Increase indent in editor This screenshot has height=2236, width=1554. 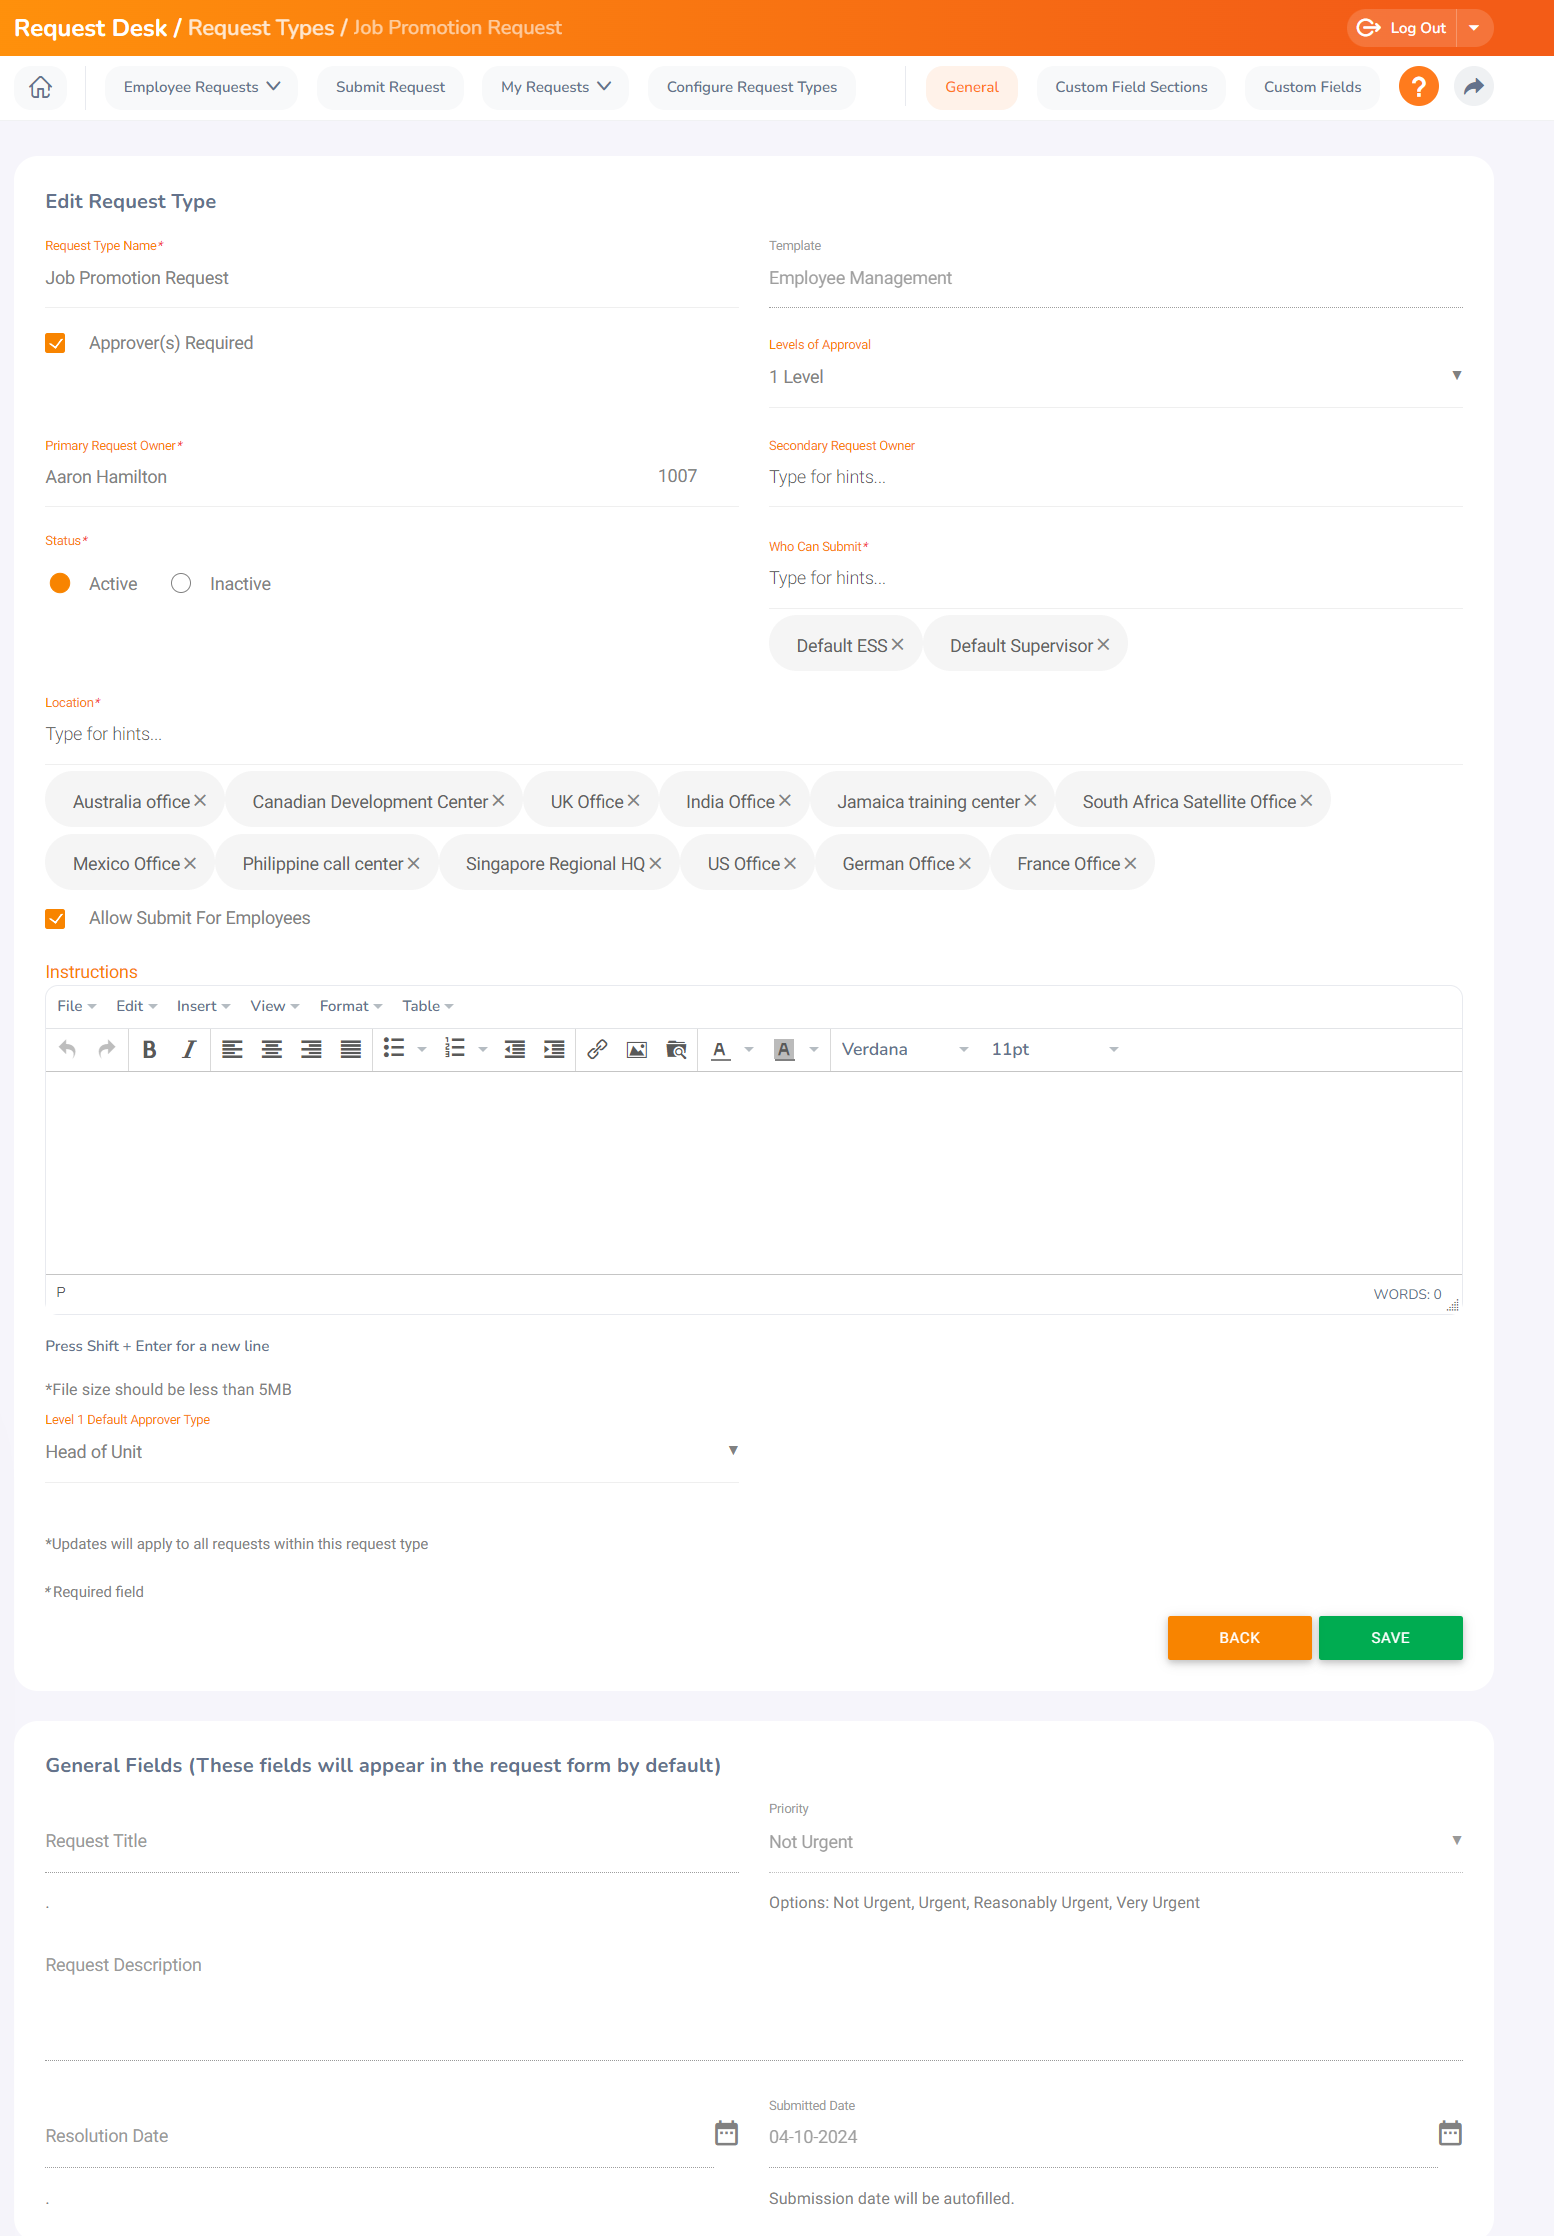(554, 1049)
